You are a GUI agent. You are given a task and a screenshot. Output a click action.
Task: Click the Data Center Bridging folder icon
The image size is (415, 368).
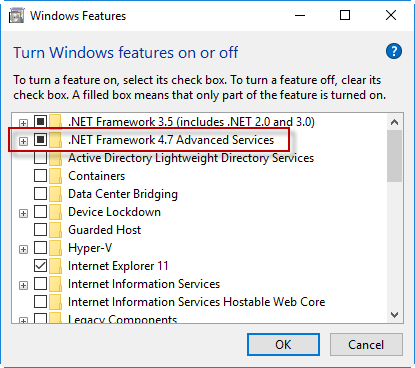coord(55,194)
